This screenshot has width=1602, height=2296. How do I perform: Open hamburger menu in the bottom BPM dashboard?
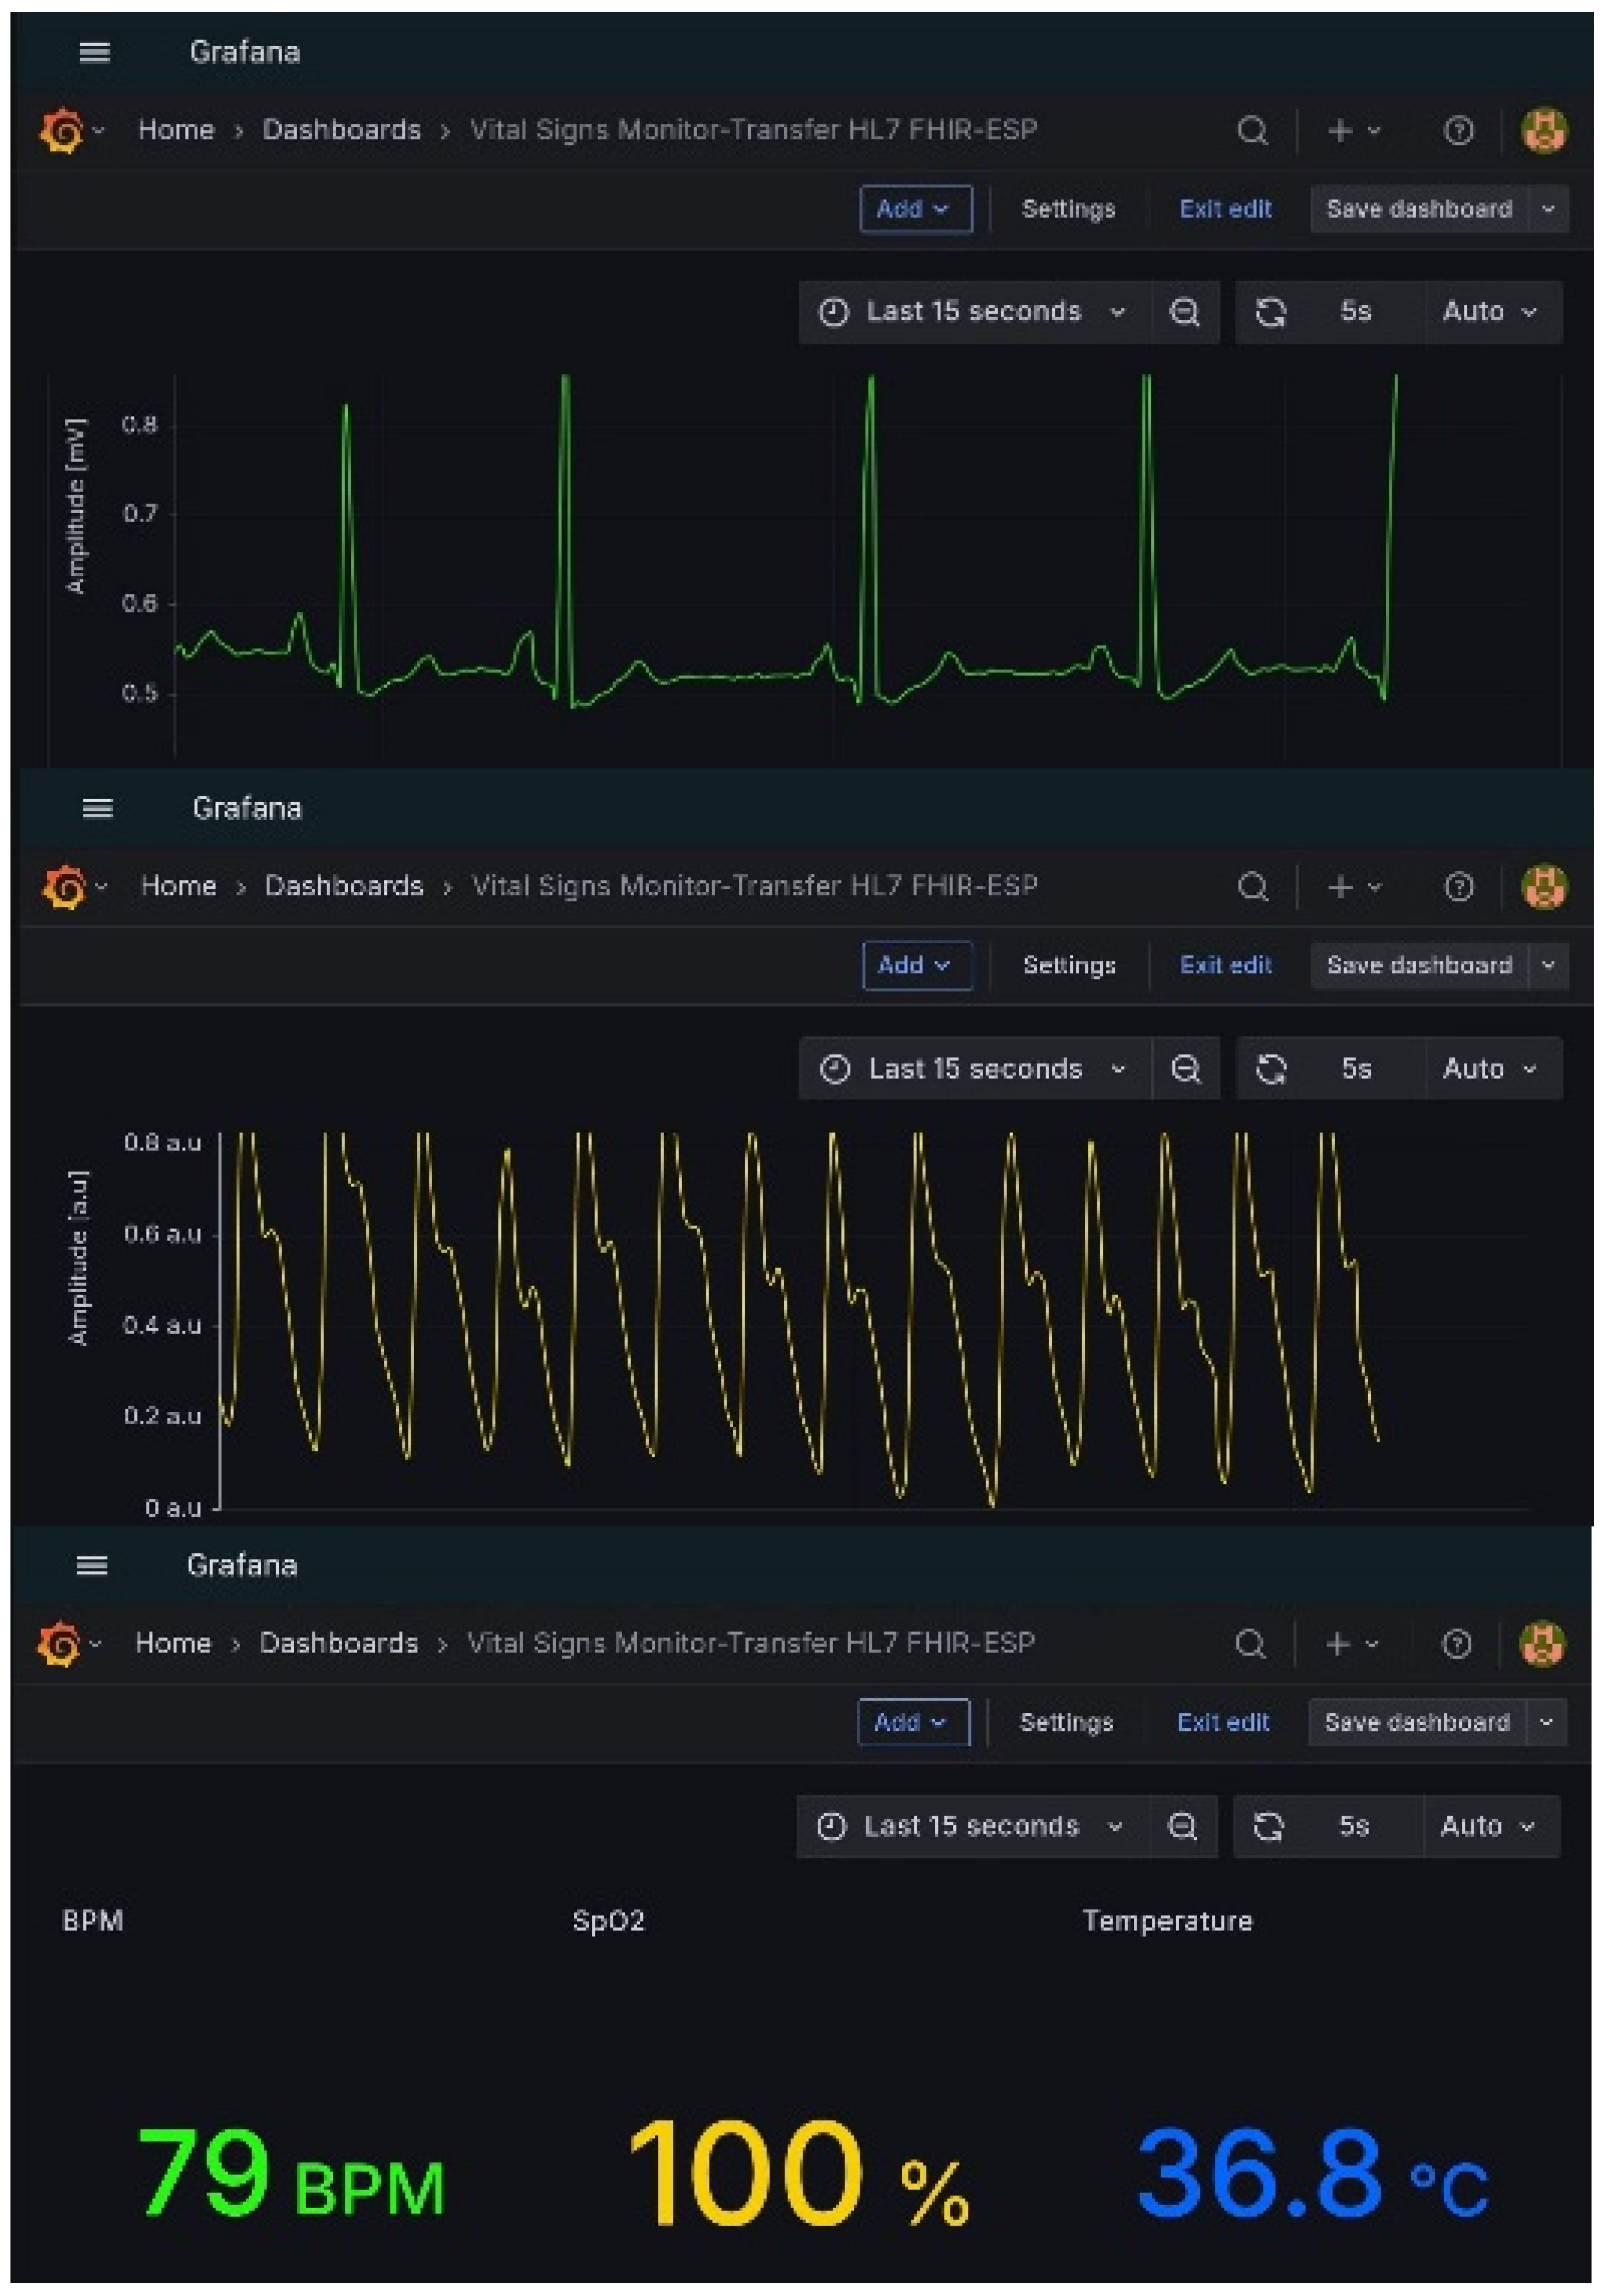(92, 1565)
